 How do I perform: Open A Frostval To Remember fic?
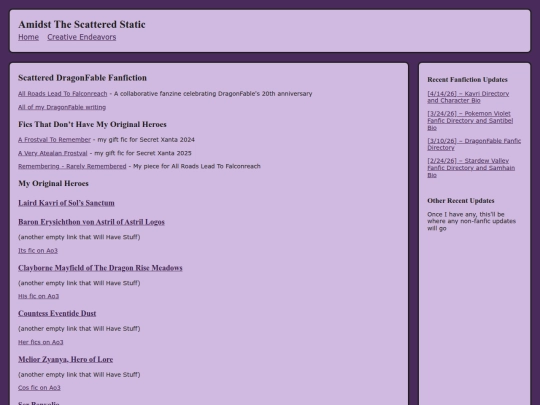(54, 139)
